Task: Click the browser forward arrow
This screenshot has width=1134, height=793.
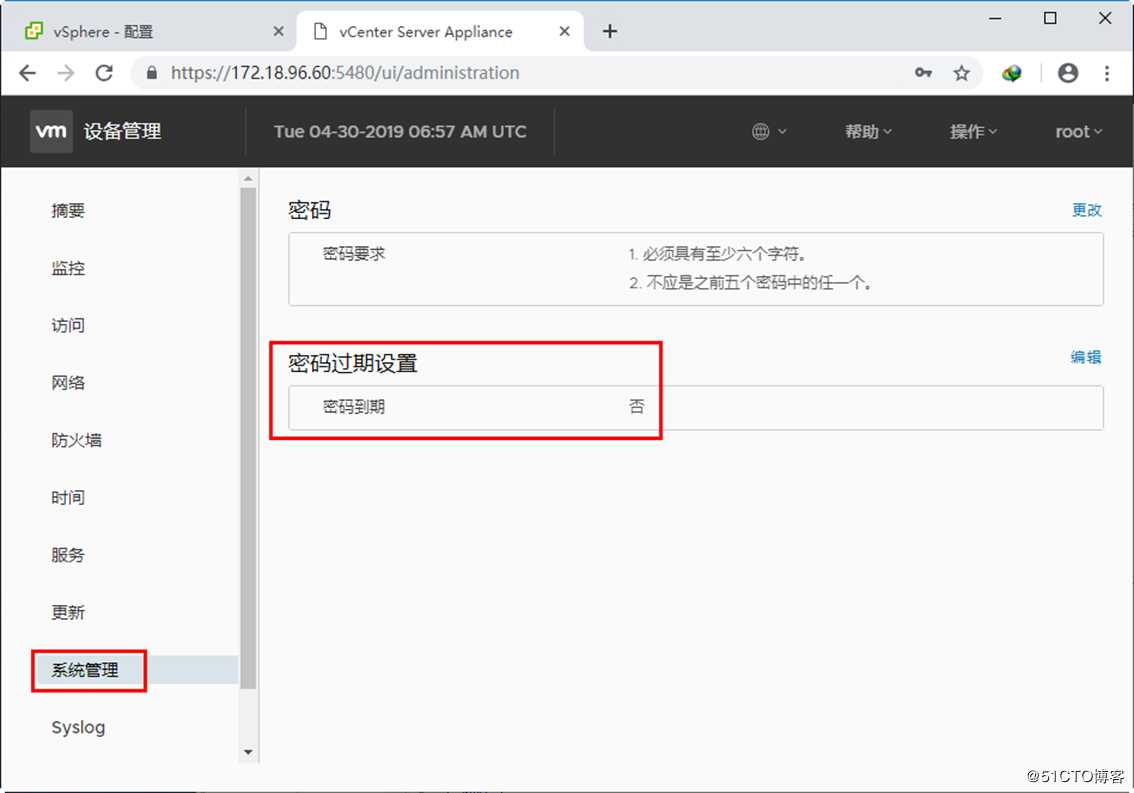Action: 66,72
